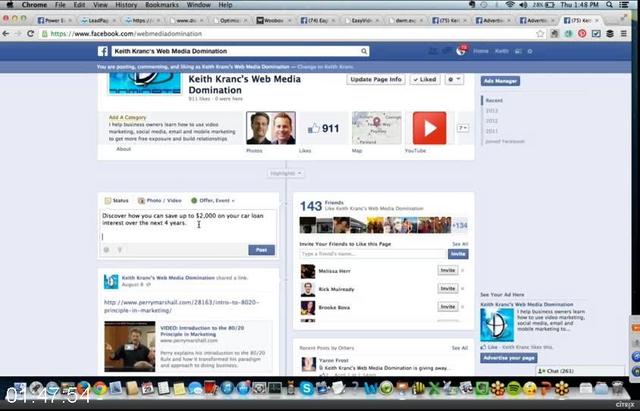The width and height of the screenshot is (640, 411).
Task: Click Chrome icon in the dock
Action: point(100,388)
